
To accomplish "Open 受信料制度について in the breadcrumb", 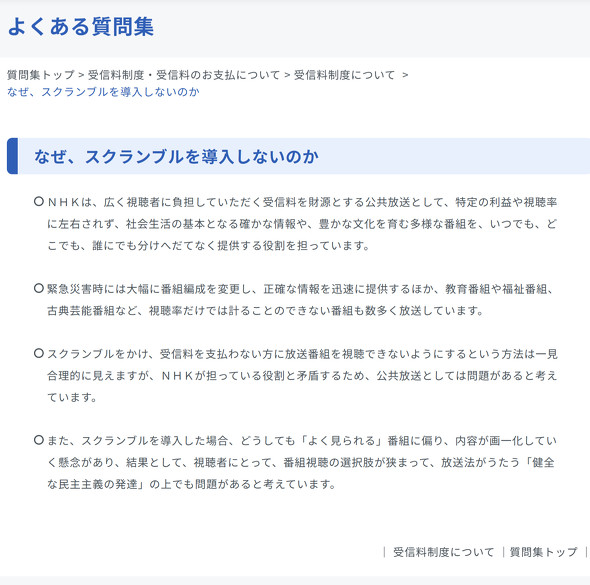I will (344, 75).
